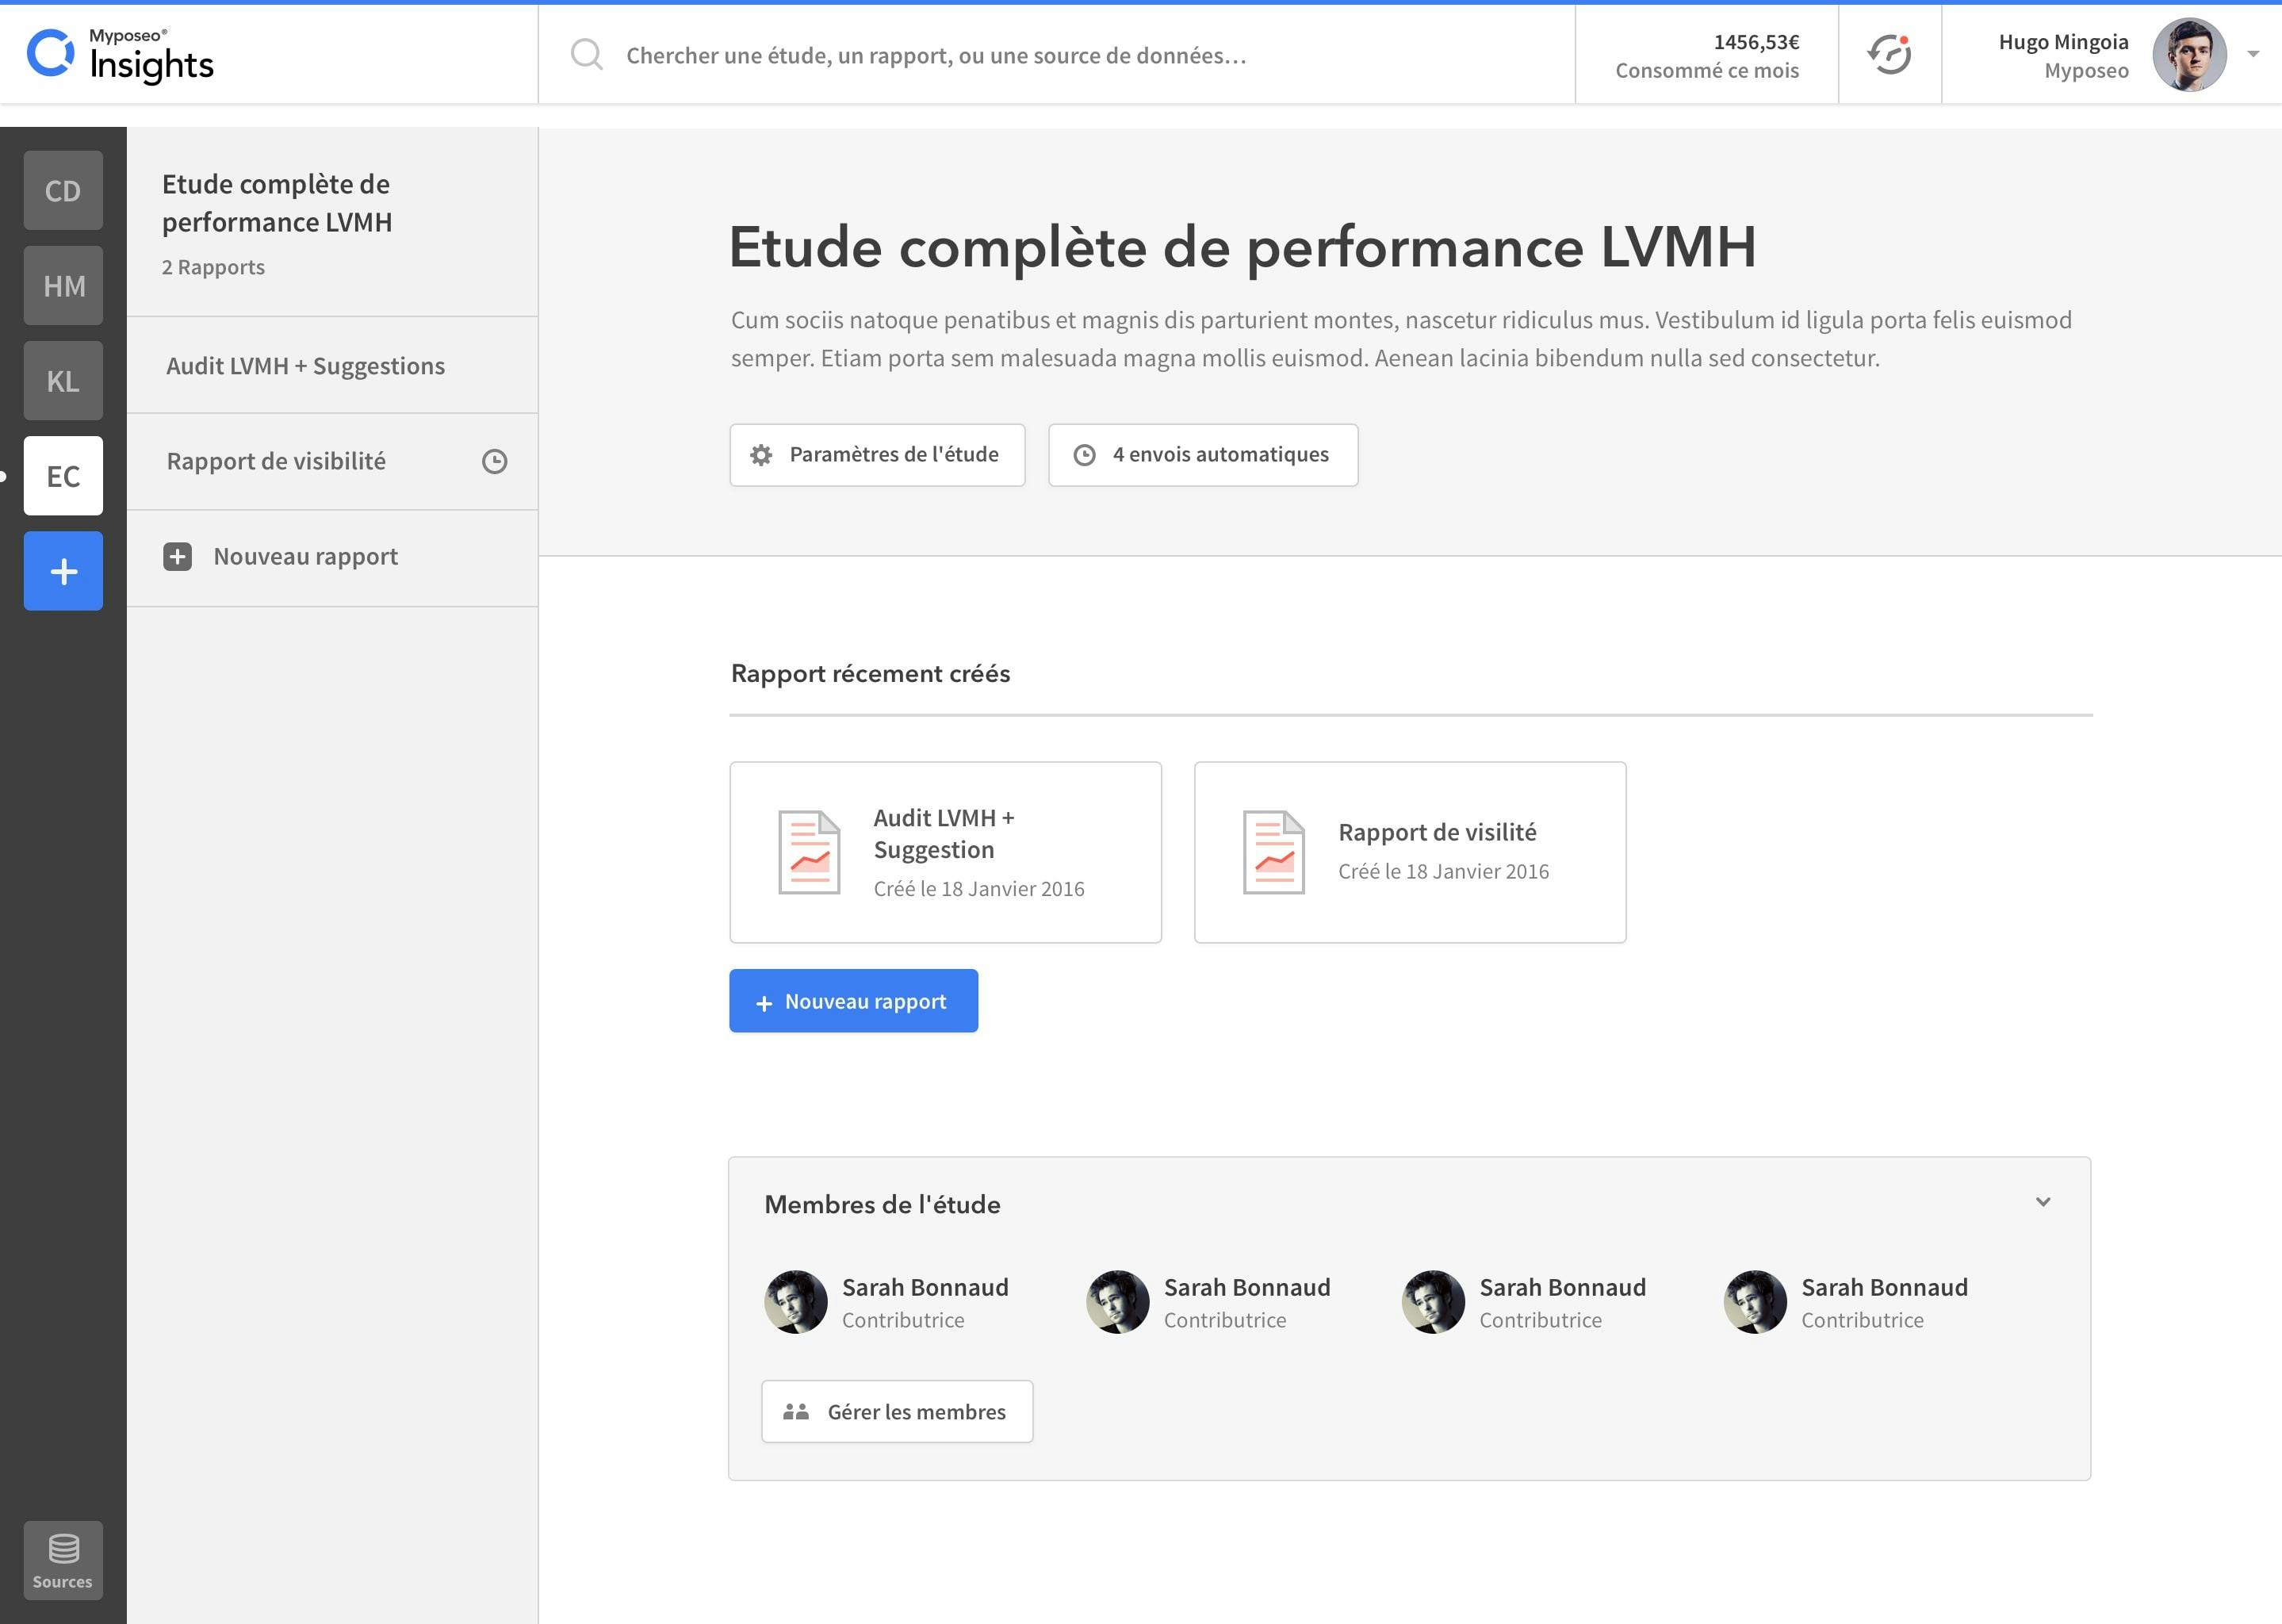Open 4 envois automatiques button
Image resolution: width=2282 pixels, height=1624 pixels.
pyautogui.click(x=1203, y=455)
